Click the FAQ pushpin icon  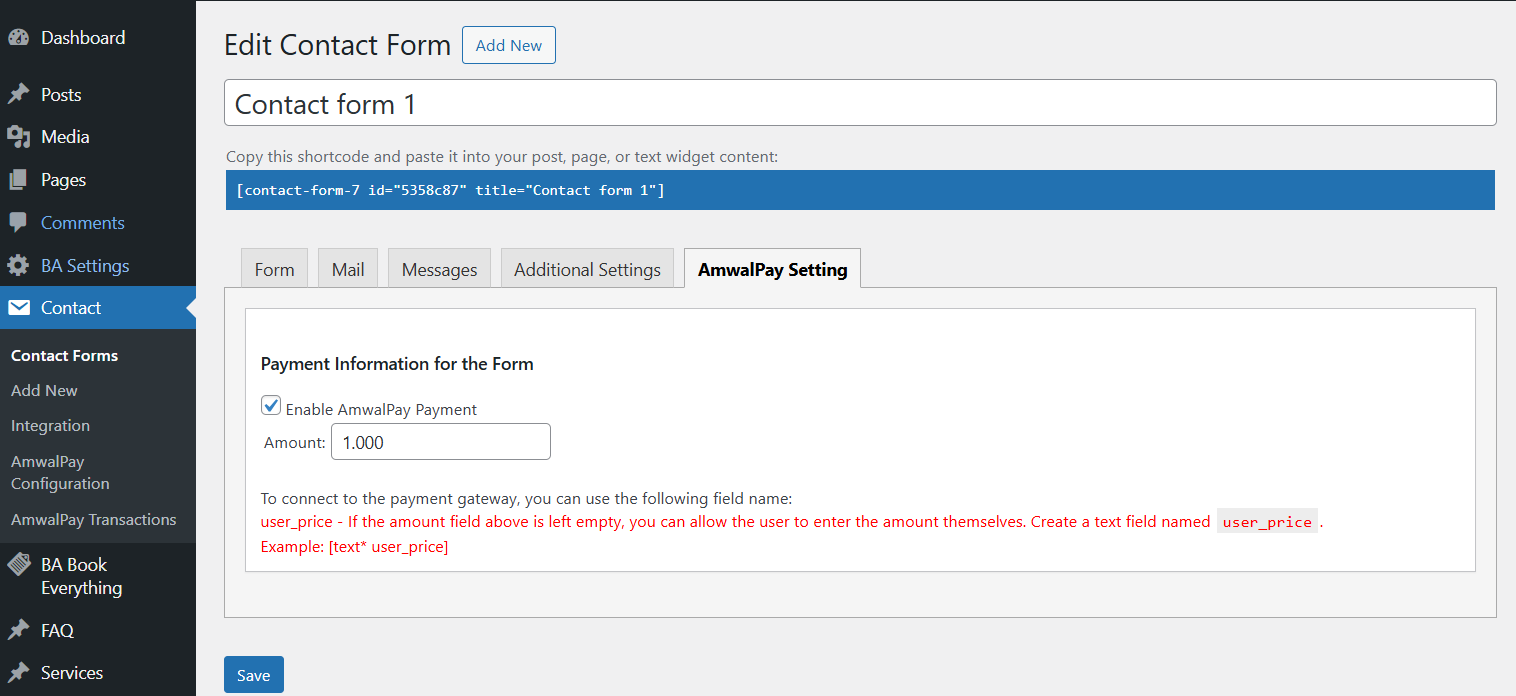click(18, 631)
